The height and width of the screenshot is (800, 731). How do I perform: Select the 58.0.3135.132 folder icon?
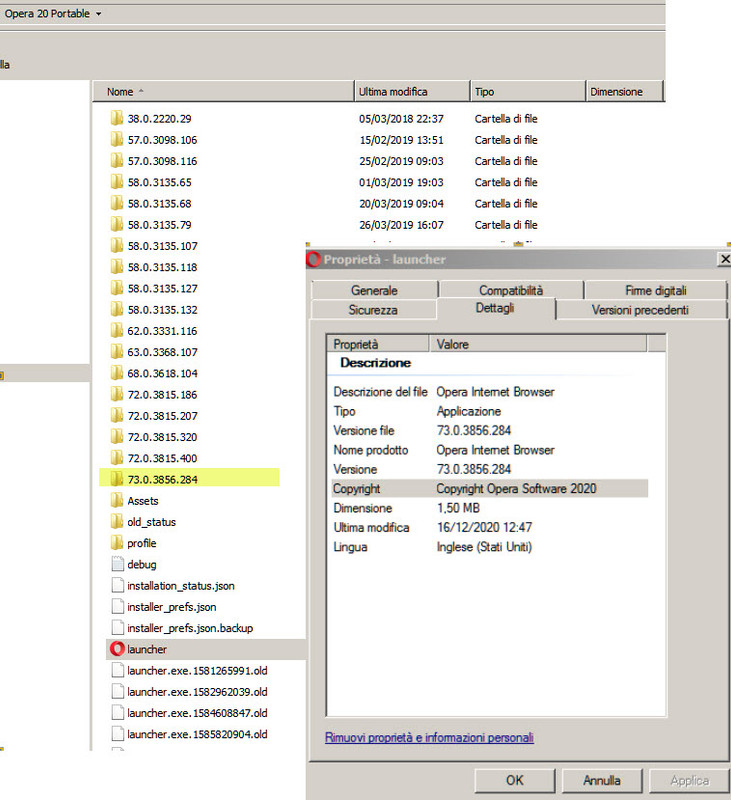point(117,310)
